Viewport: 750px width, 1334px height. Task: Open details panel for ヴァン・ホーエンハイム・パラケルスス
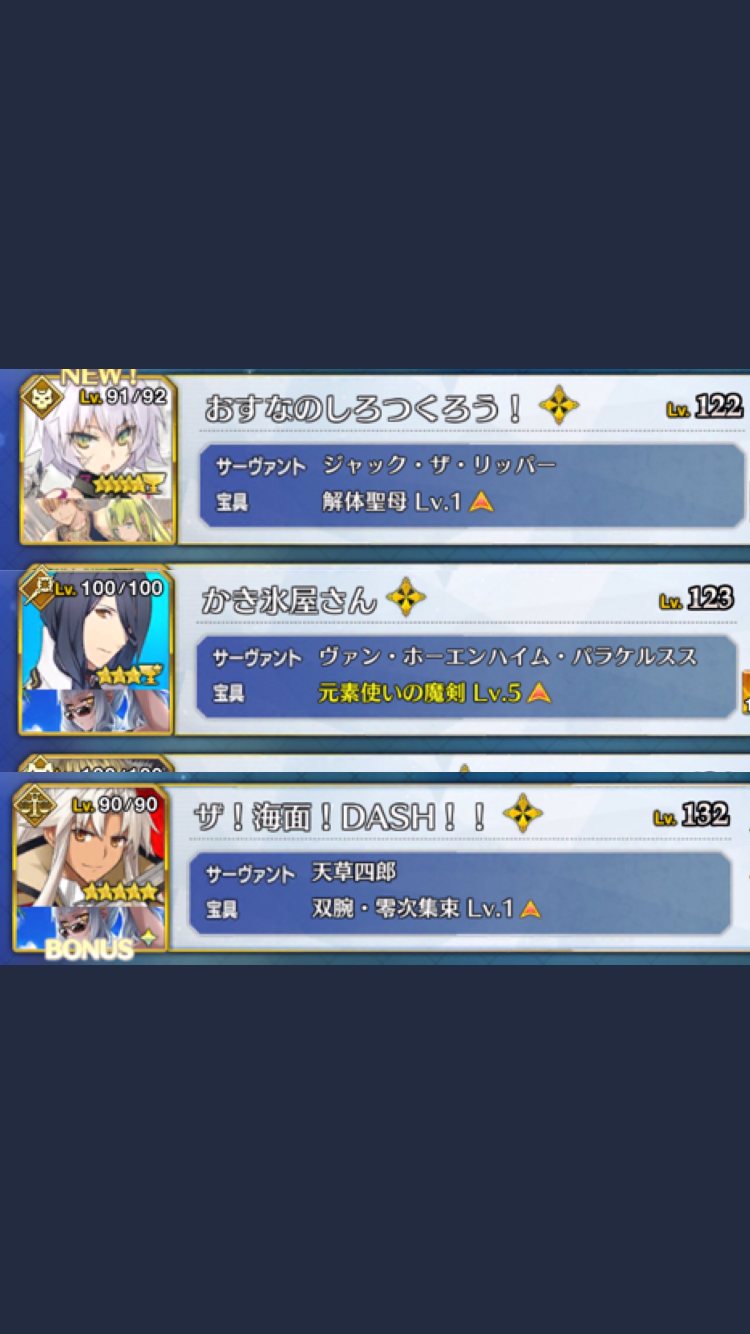click(467, 675)
